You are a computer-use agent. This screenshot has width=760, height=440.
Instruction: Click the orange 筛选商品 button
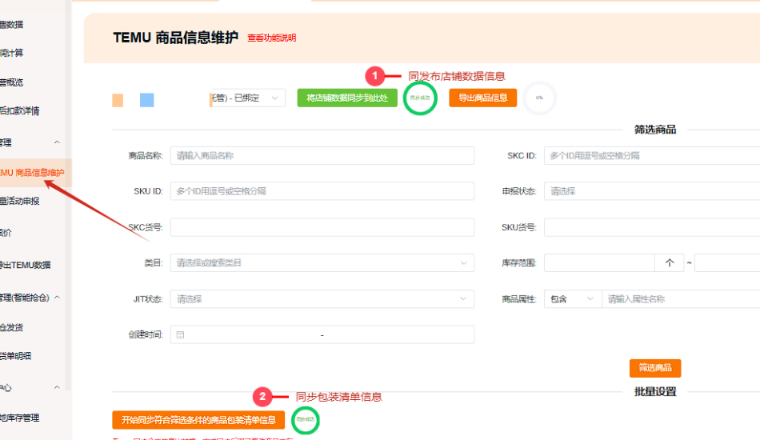(655, 368)
